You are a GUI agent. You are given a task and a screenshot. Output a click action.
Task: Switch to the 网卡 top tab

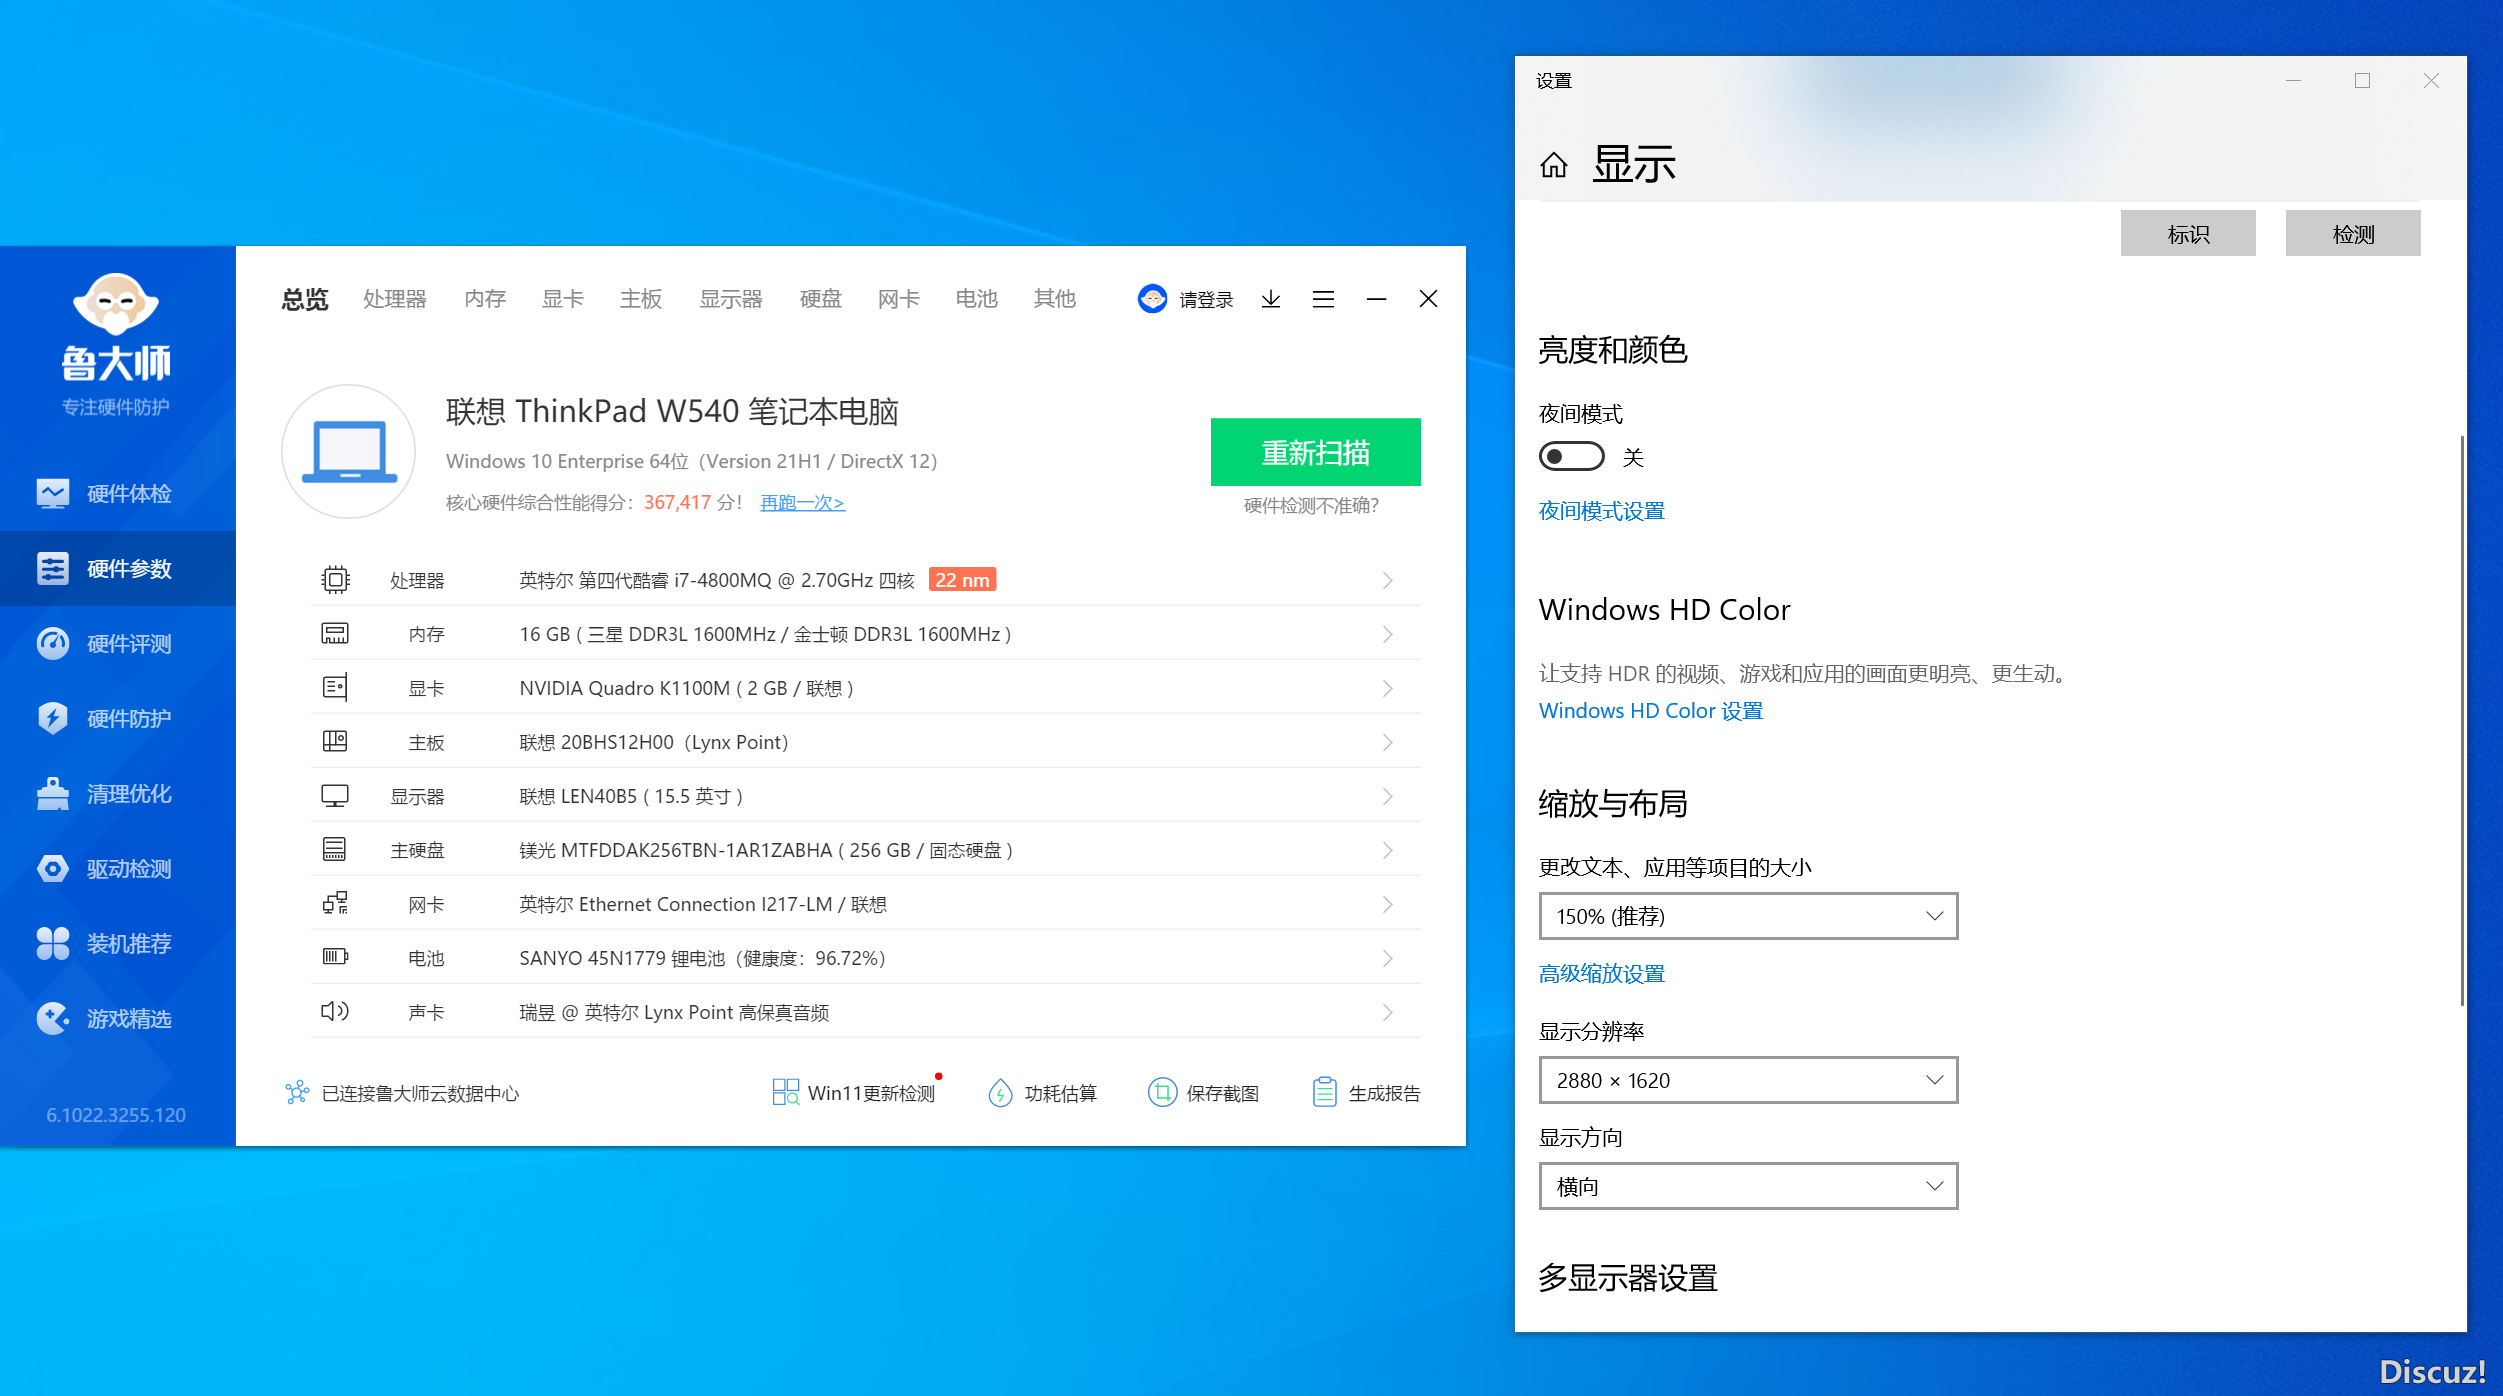click(899, 299)
